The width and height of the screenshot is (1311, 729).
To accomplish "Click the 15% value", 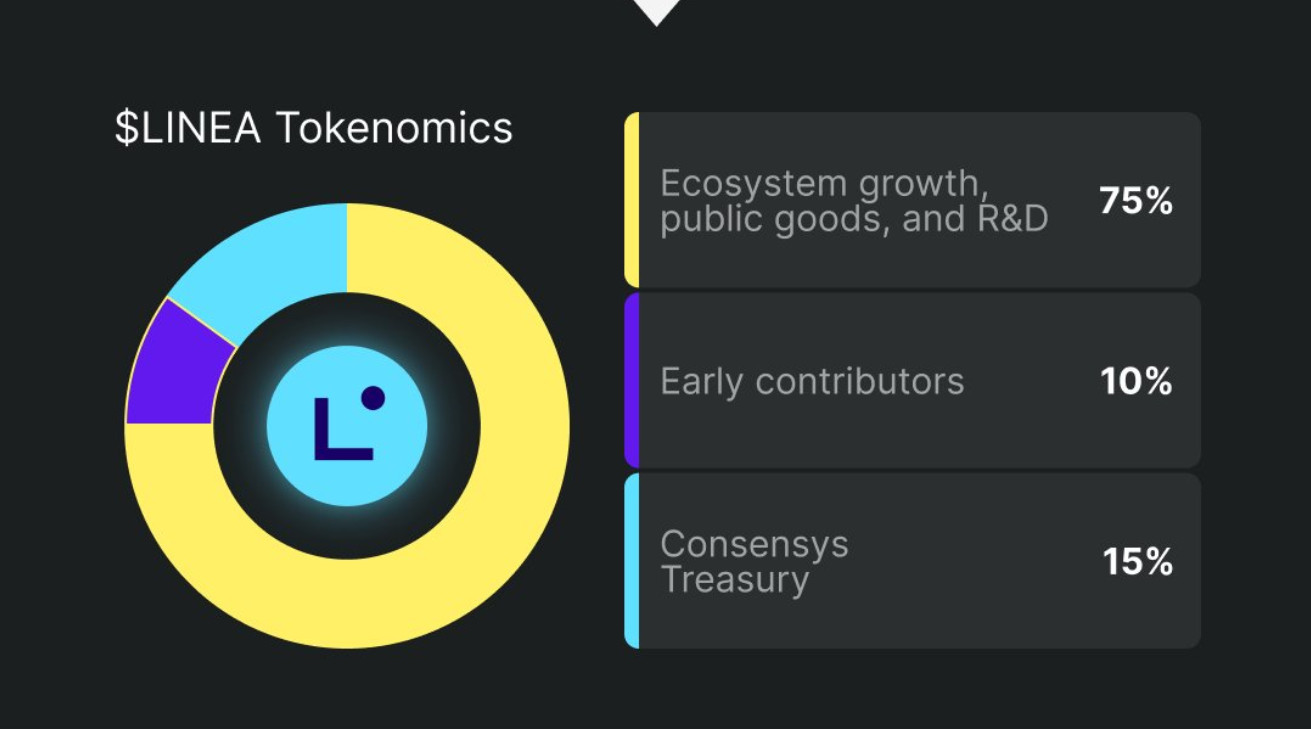I will click(x=1138, y=562).
